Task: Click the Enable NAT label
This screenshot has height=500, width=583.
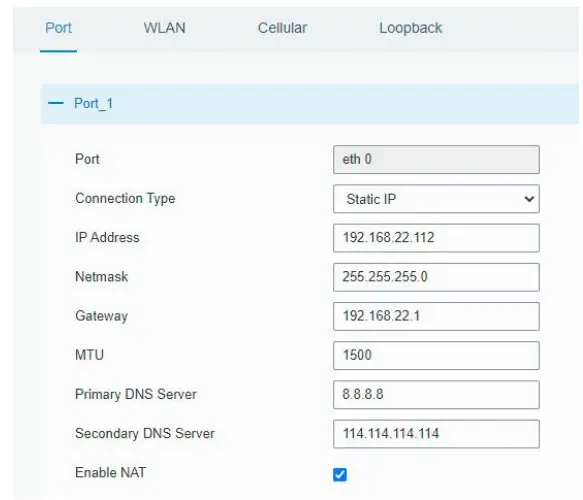Action: [110, 472]
